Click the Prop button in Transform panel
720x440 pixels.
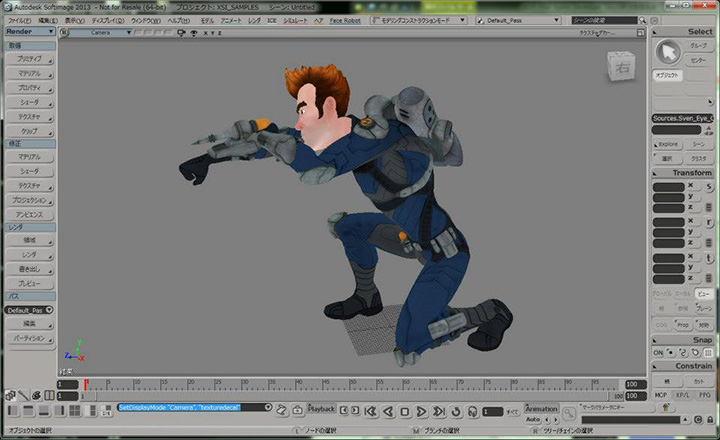click(x=683, y=325)
